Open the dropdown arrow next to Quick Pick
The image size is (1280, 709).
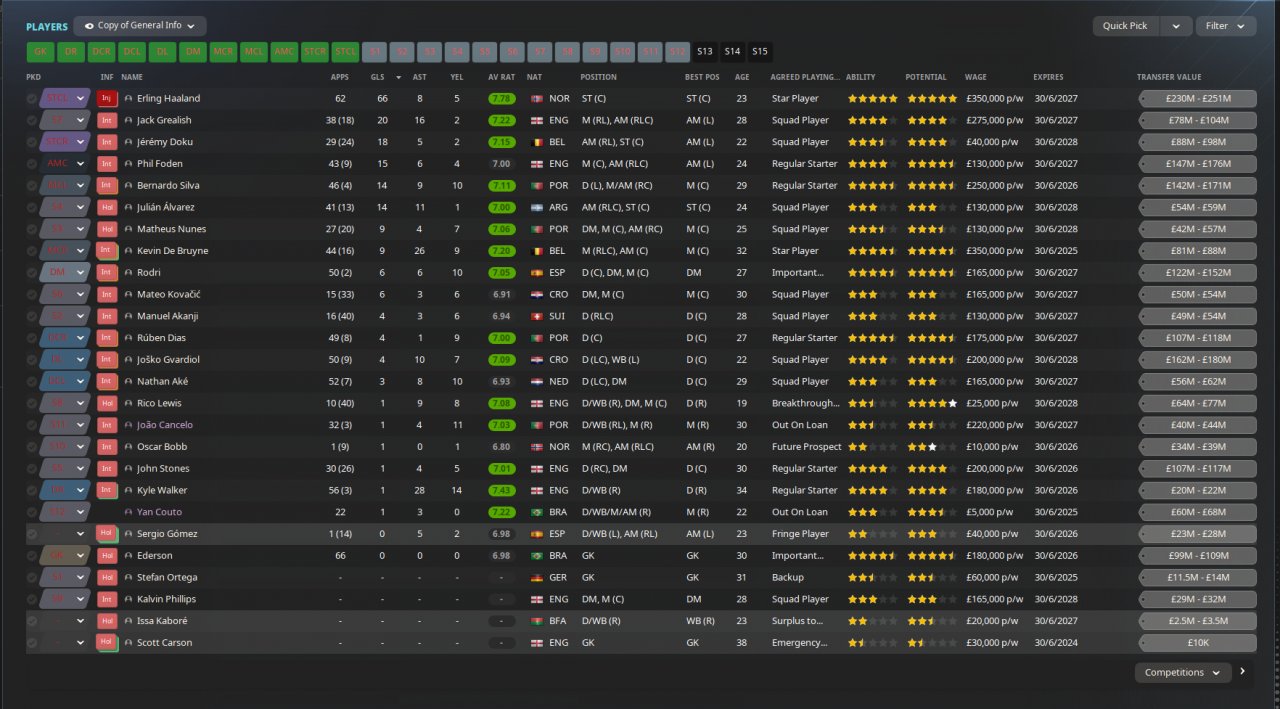[1175, 26]
